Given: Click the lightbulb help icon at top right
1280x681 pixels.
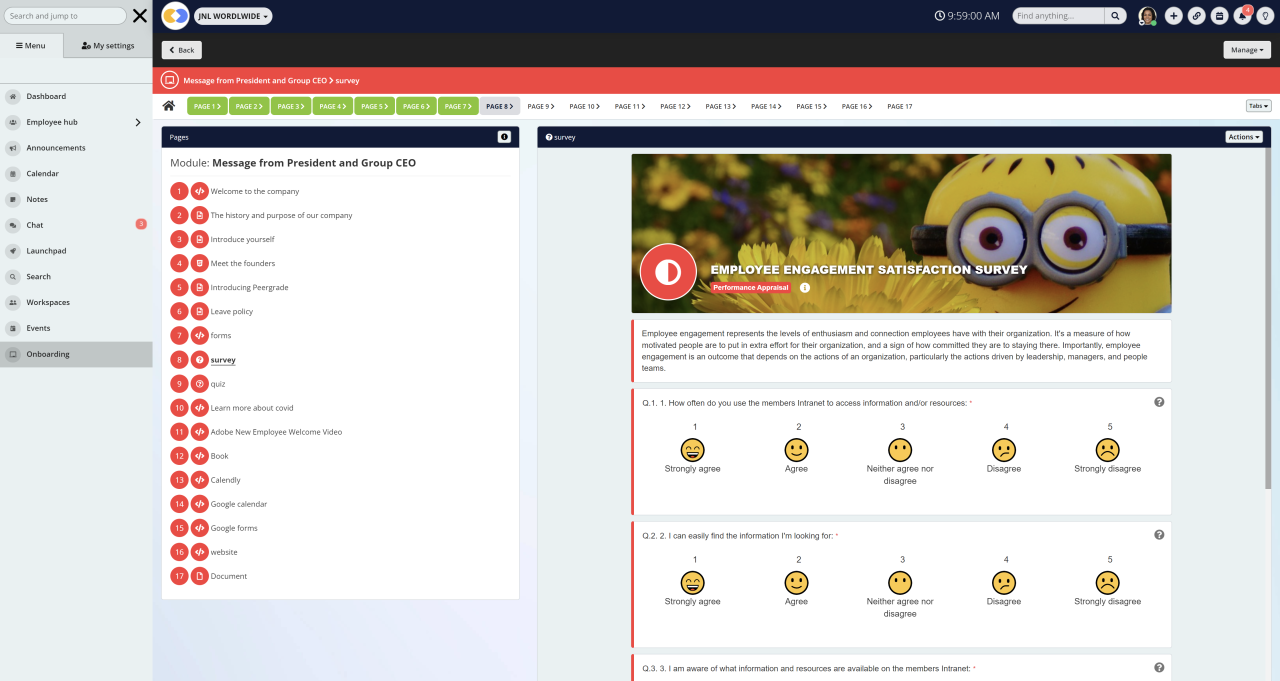Looking at the screenshot, I should [1265, 15].
